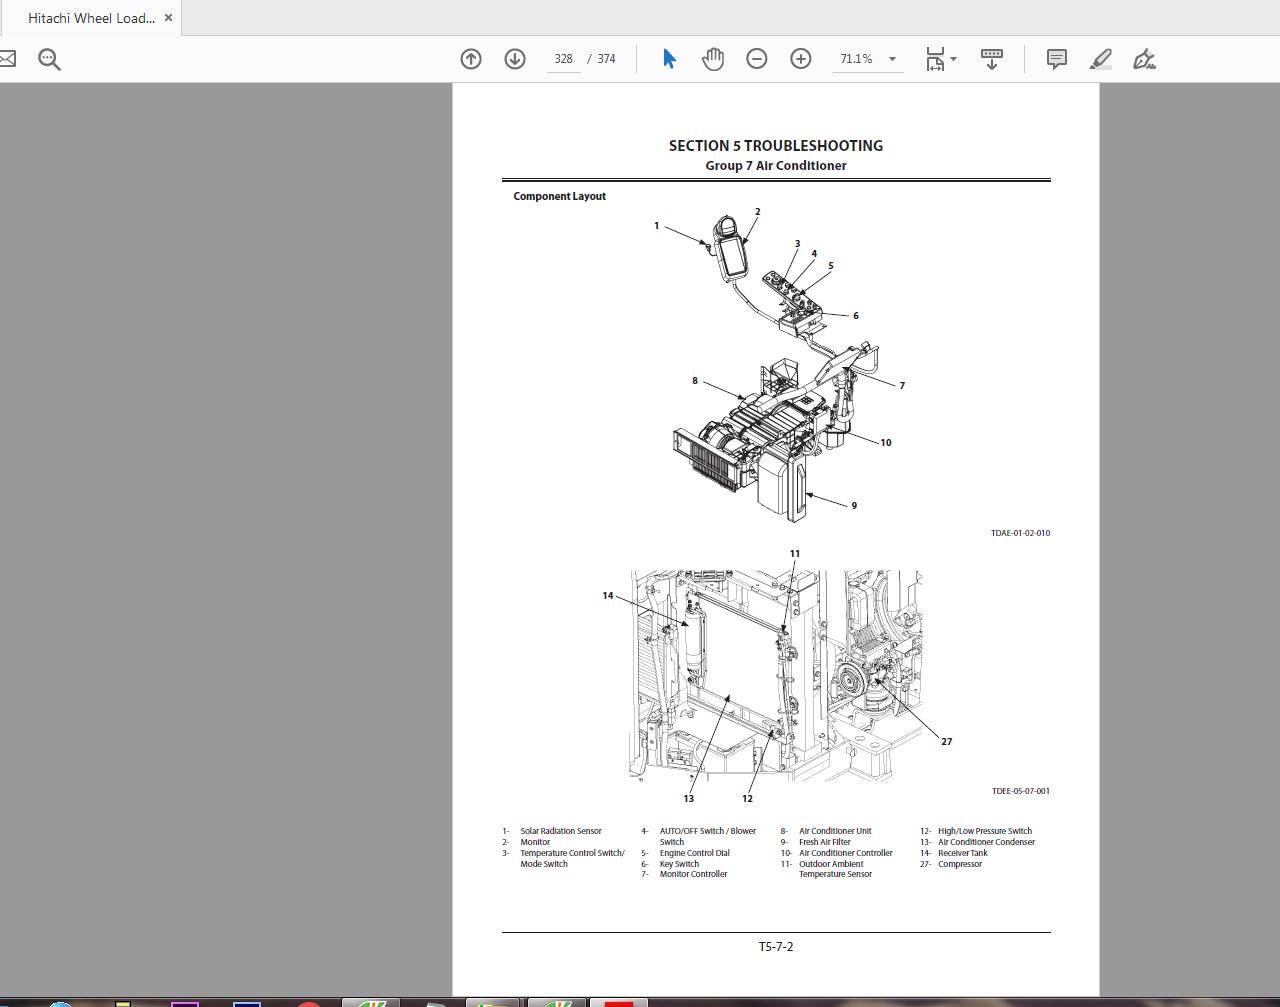This screenshot has height=1007, width=1280.
Task: Activate the hand pan tool
Action: (713, 59)
